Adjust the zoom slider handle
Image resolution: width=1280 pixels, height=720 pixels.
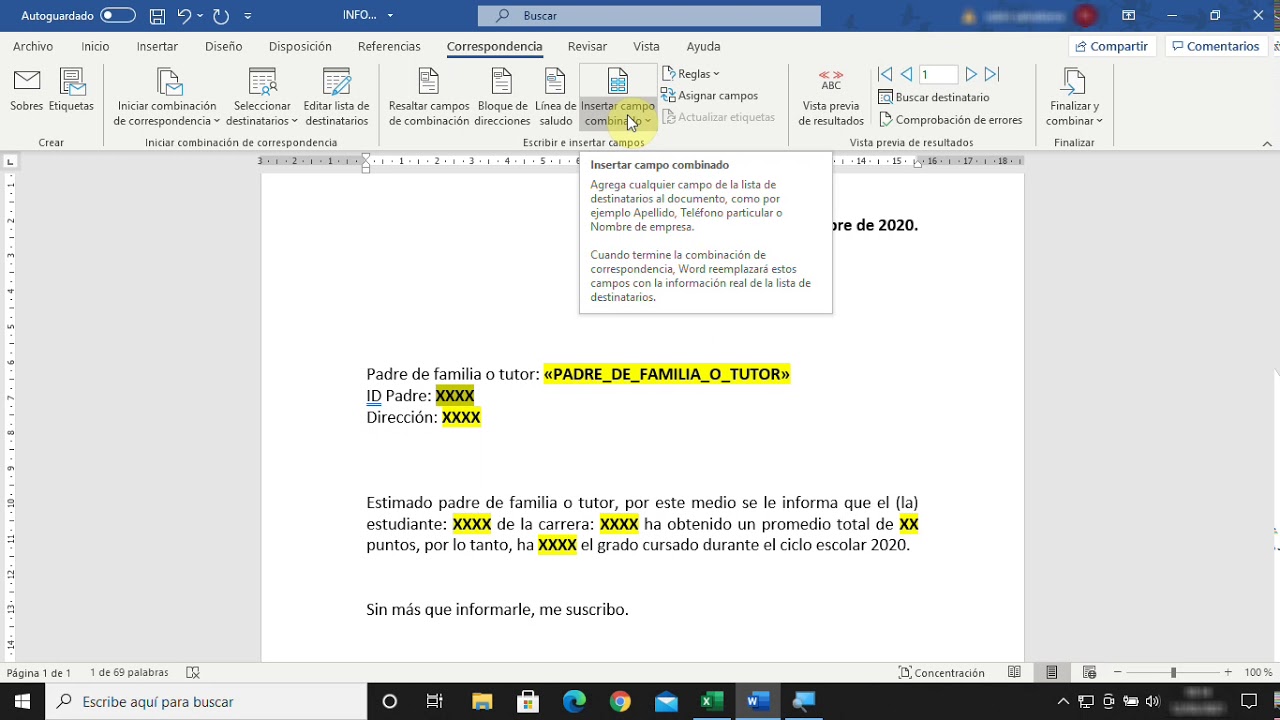[x=1174, y=673]
